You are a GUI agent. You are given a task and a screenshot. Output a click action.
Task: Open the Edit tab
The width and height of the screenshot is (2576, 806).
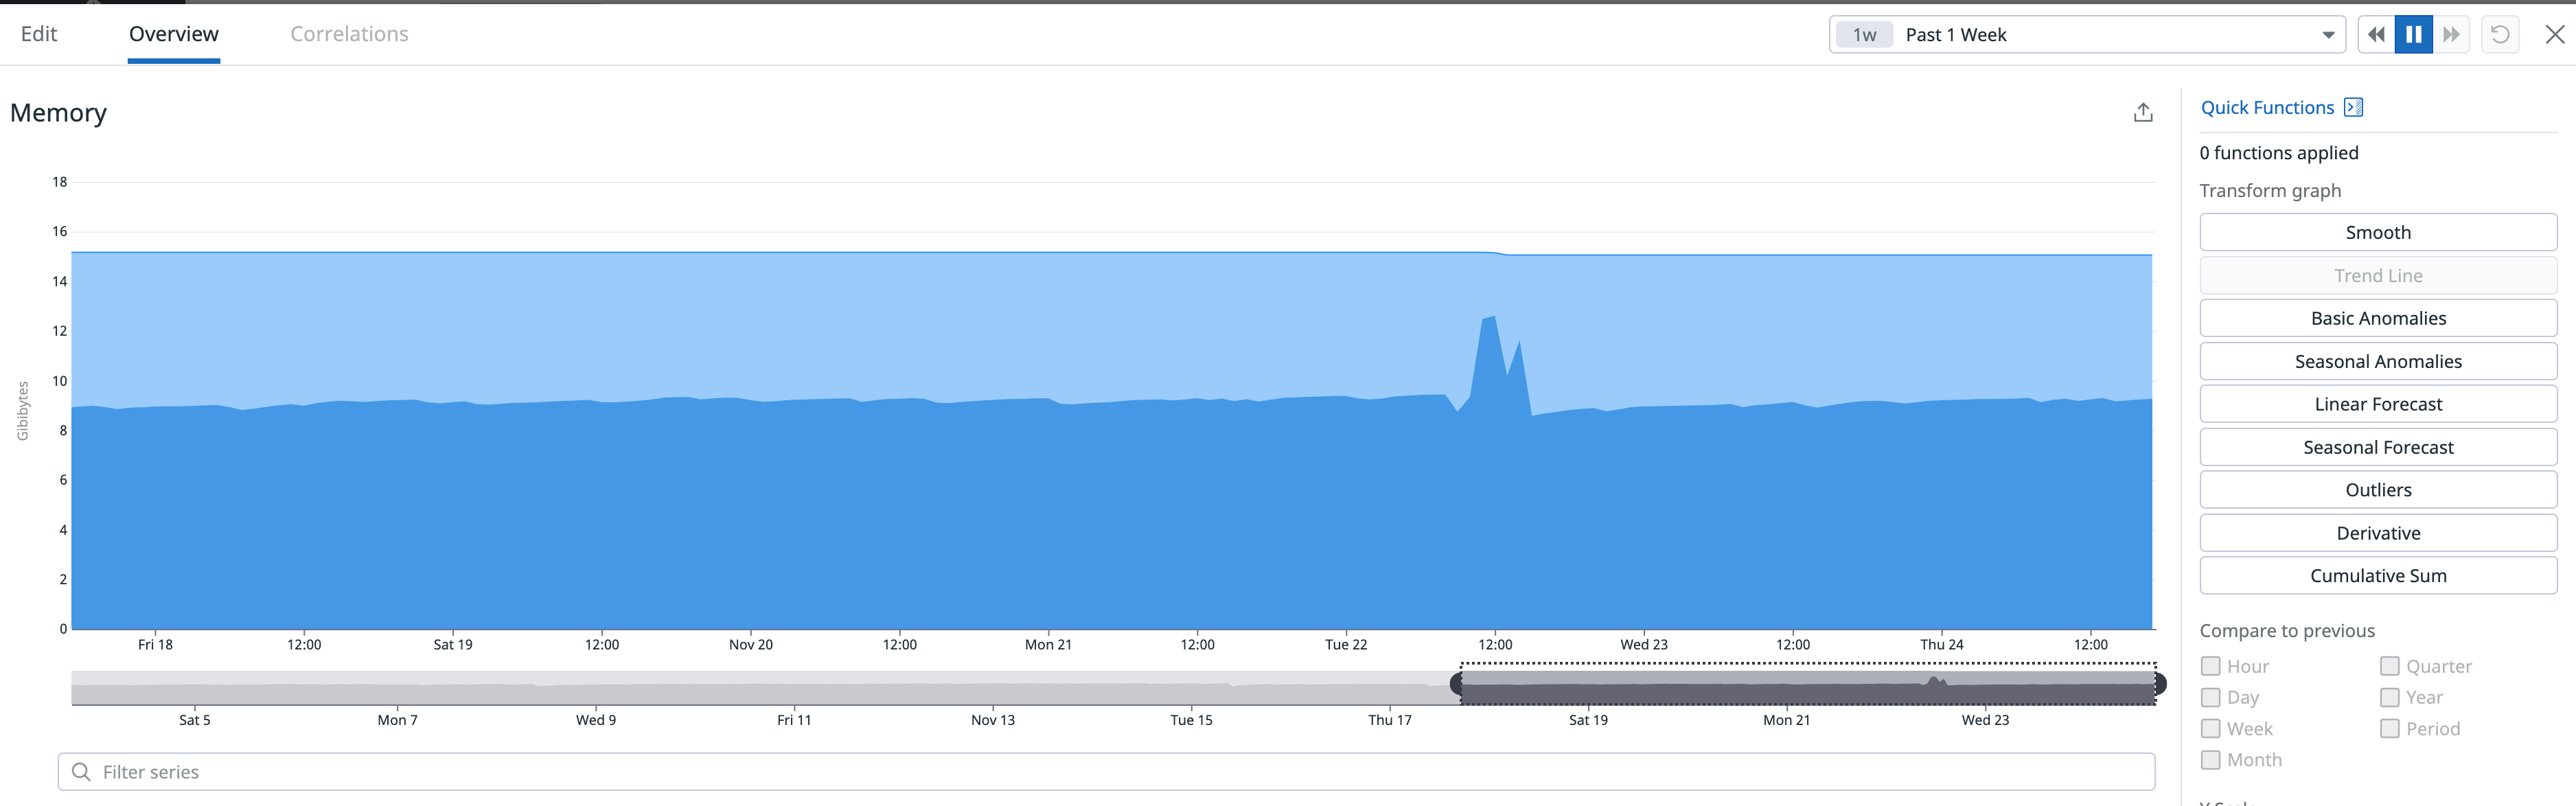tap(39, 33)
